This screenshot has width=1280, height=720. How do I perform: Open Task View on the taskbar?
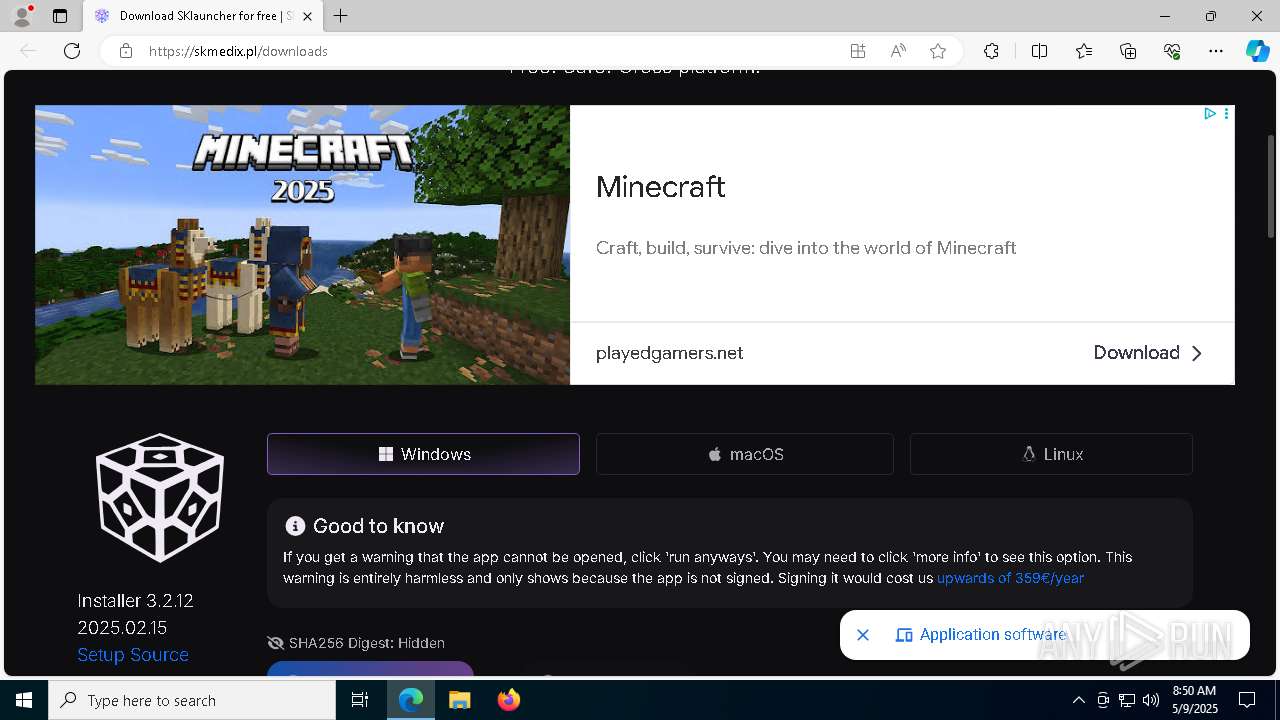pos(360,700)
